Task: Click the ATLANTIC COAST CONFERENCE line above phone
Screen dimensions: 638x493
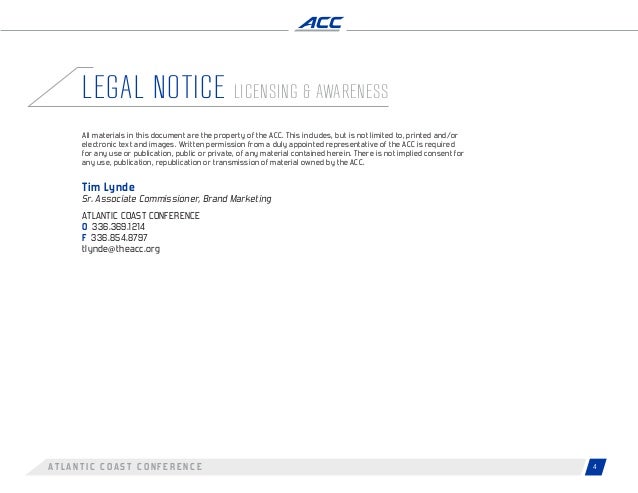Action: 141,216
